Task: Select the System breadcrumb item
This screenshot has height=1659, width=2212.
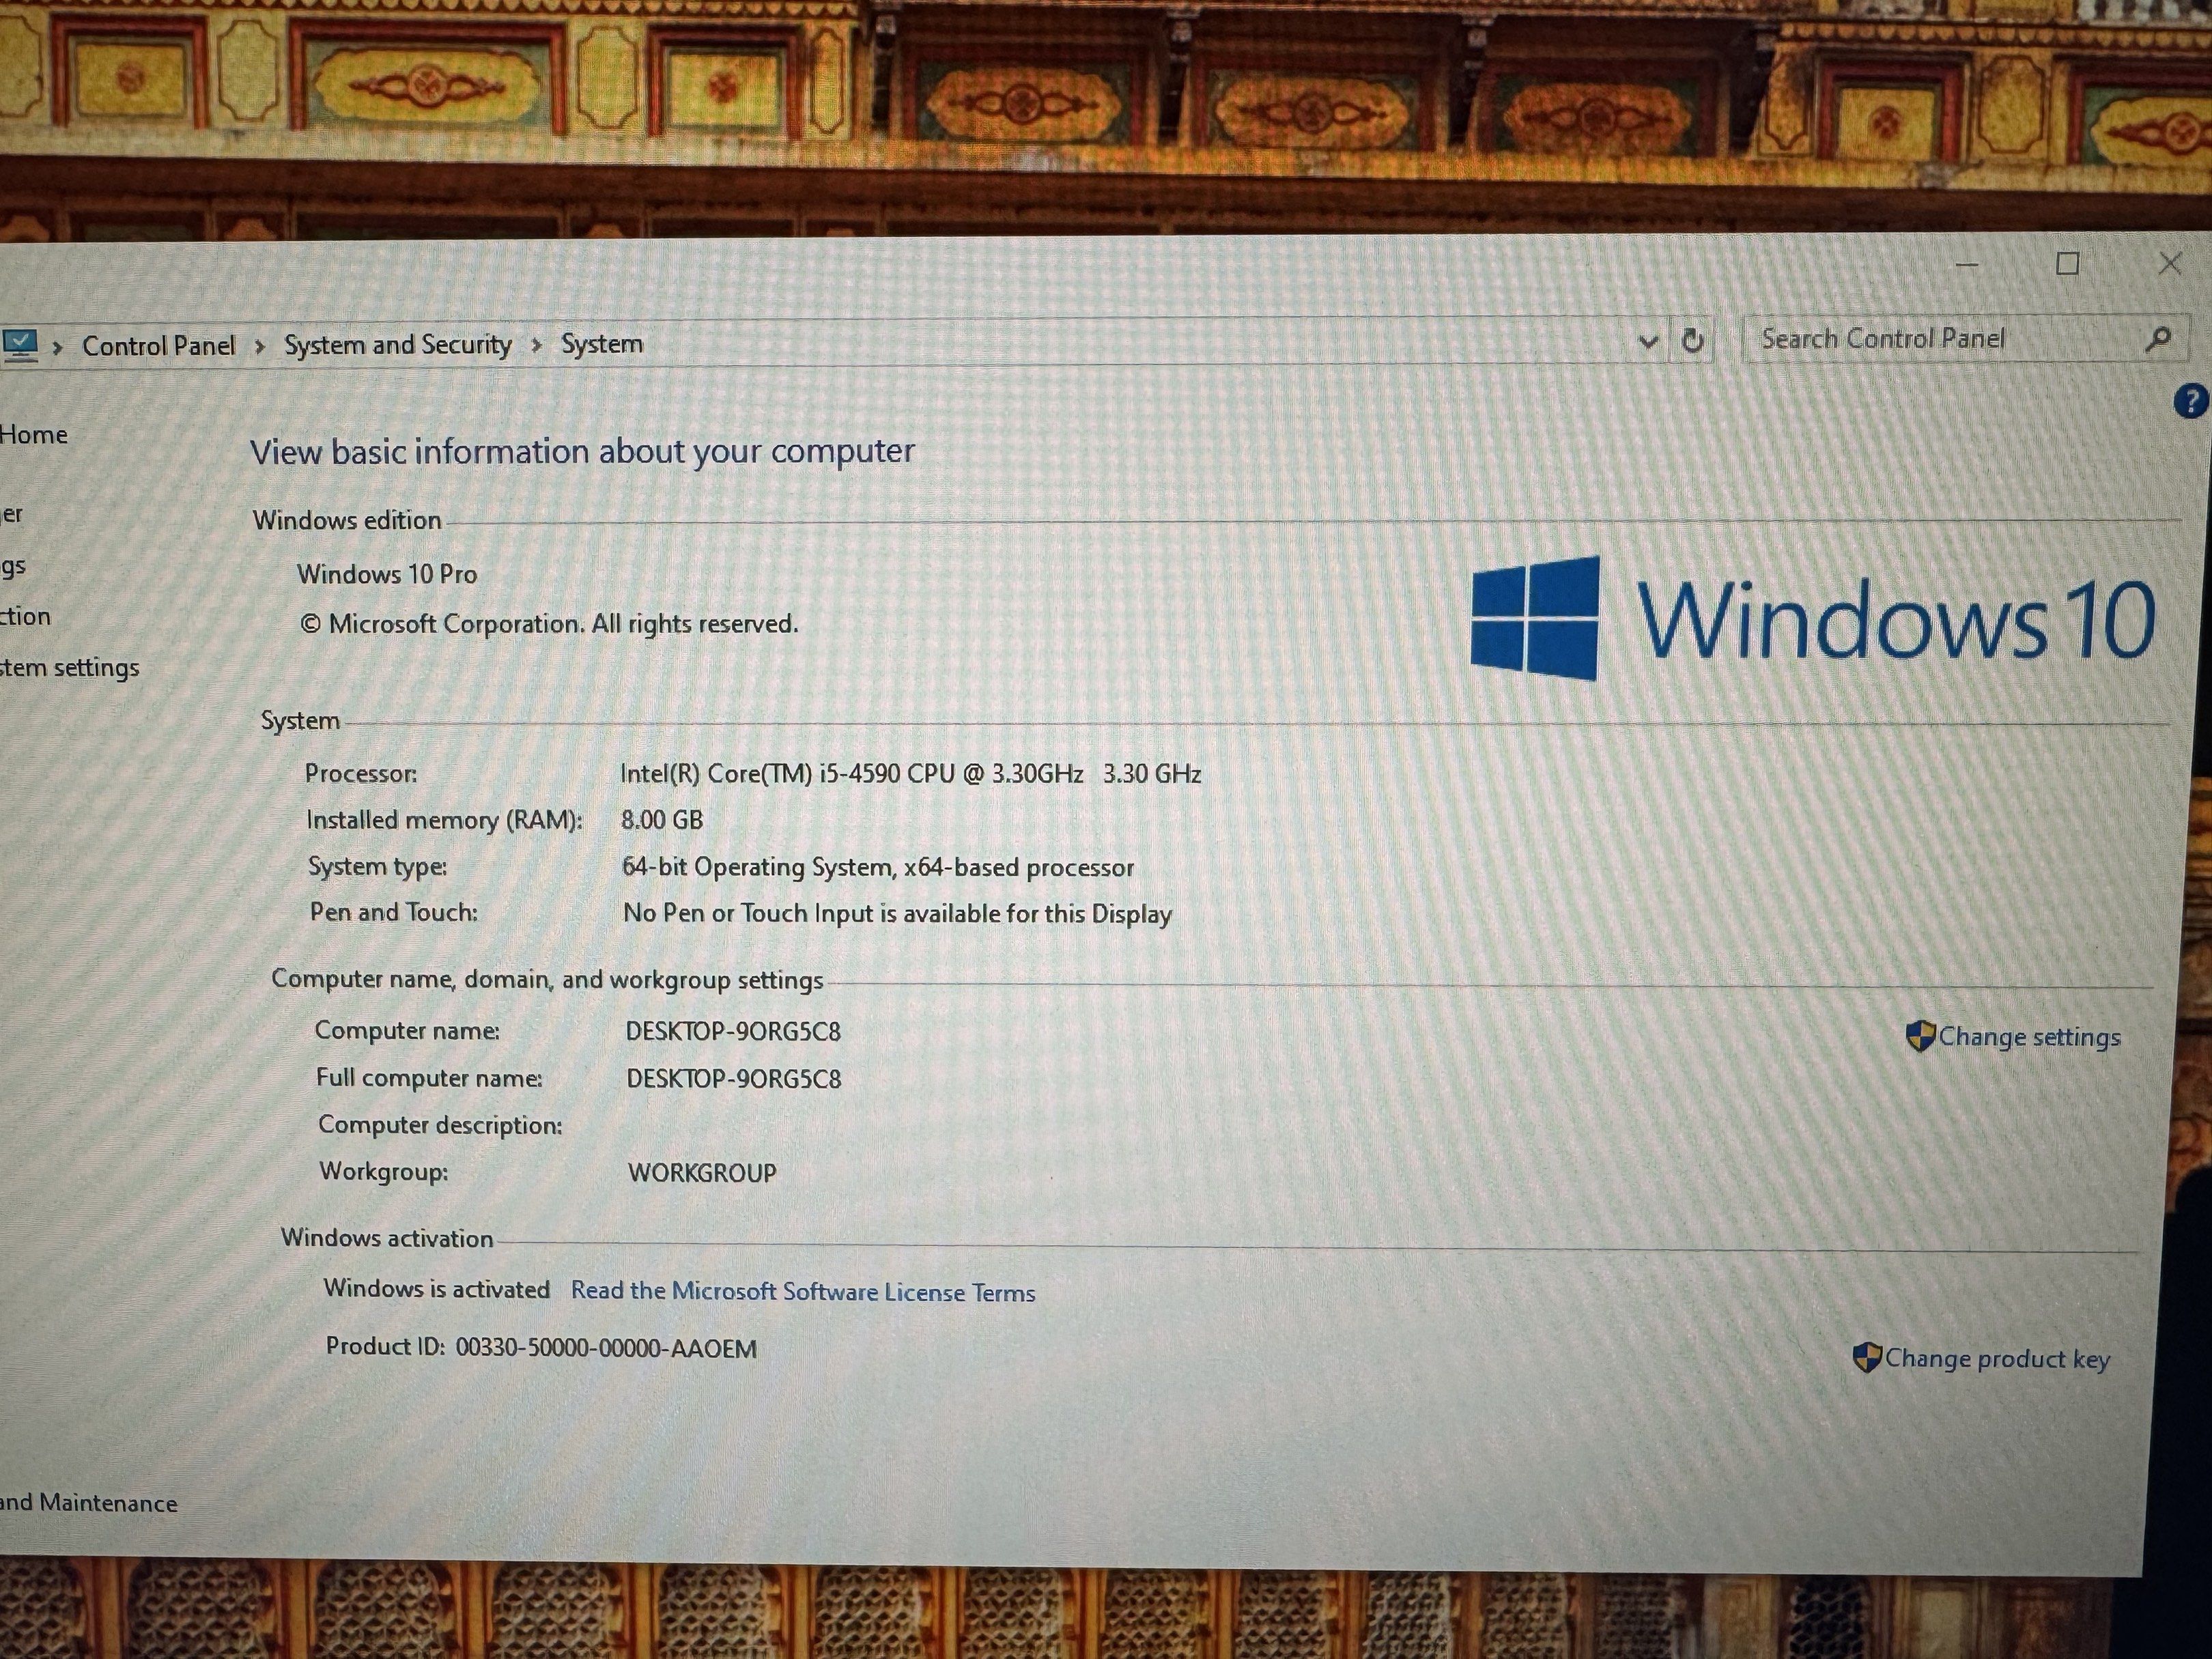Action: pos(602,344)
